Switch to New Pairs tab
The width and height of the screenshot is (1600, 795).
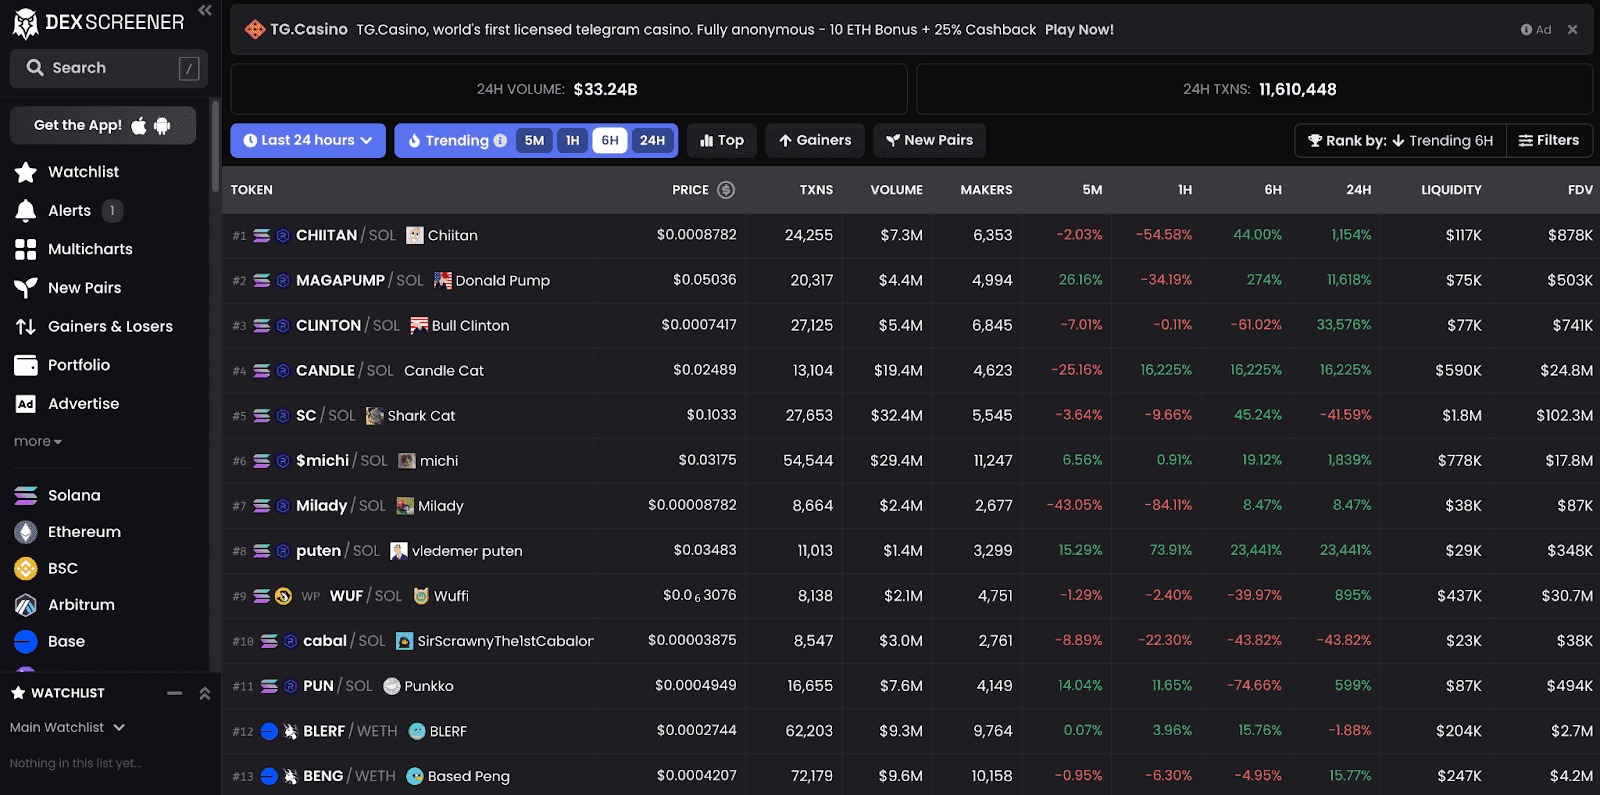coord(929,141)
